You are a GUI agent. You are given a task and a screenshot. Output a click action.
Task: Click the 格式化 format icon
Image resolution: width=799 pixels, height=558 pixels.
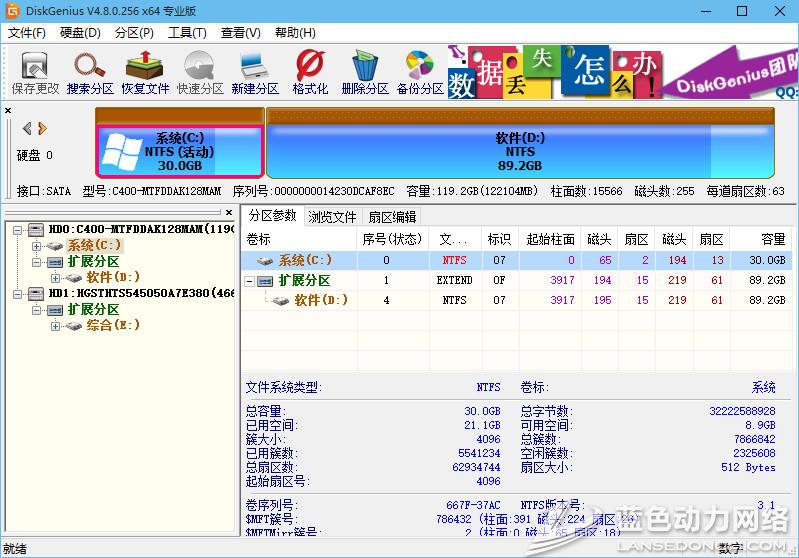pos(310,73)
